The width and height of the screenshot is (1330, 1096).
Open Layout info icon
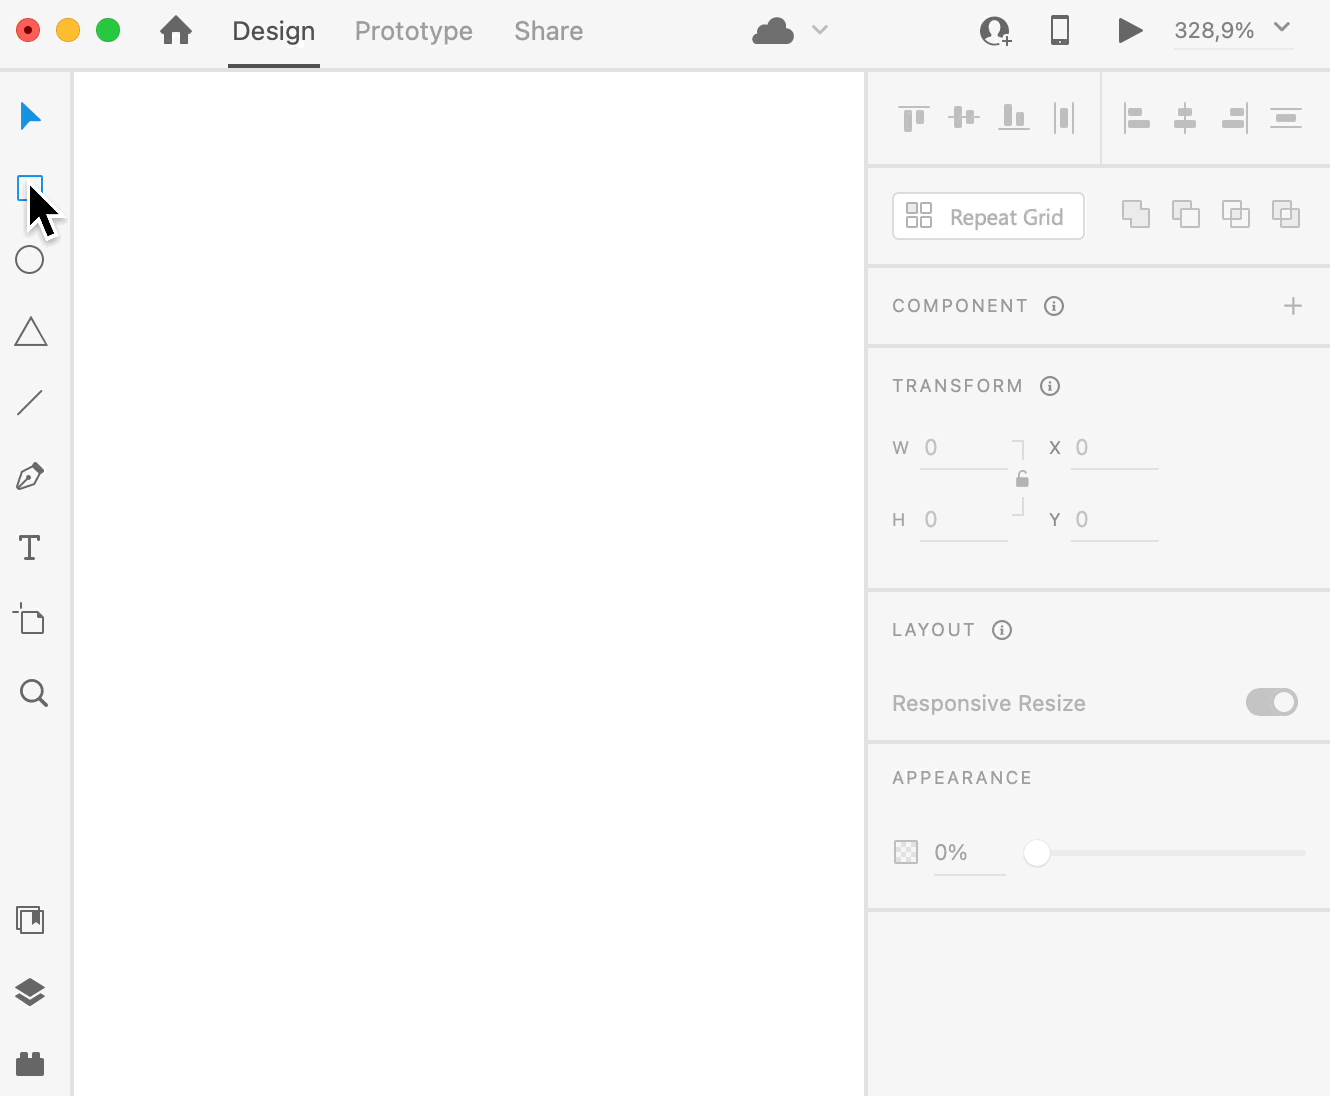coord(1002,630)
